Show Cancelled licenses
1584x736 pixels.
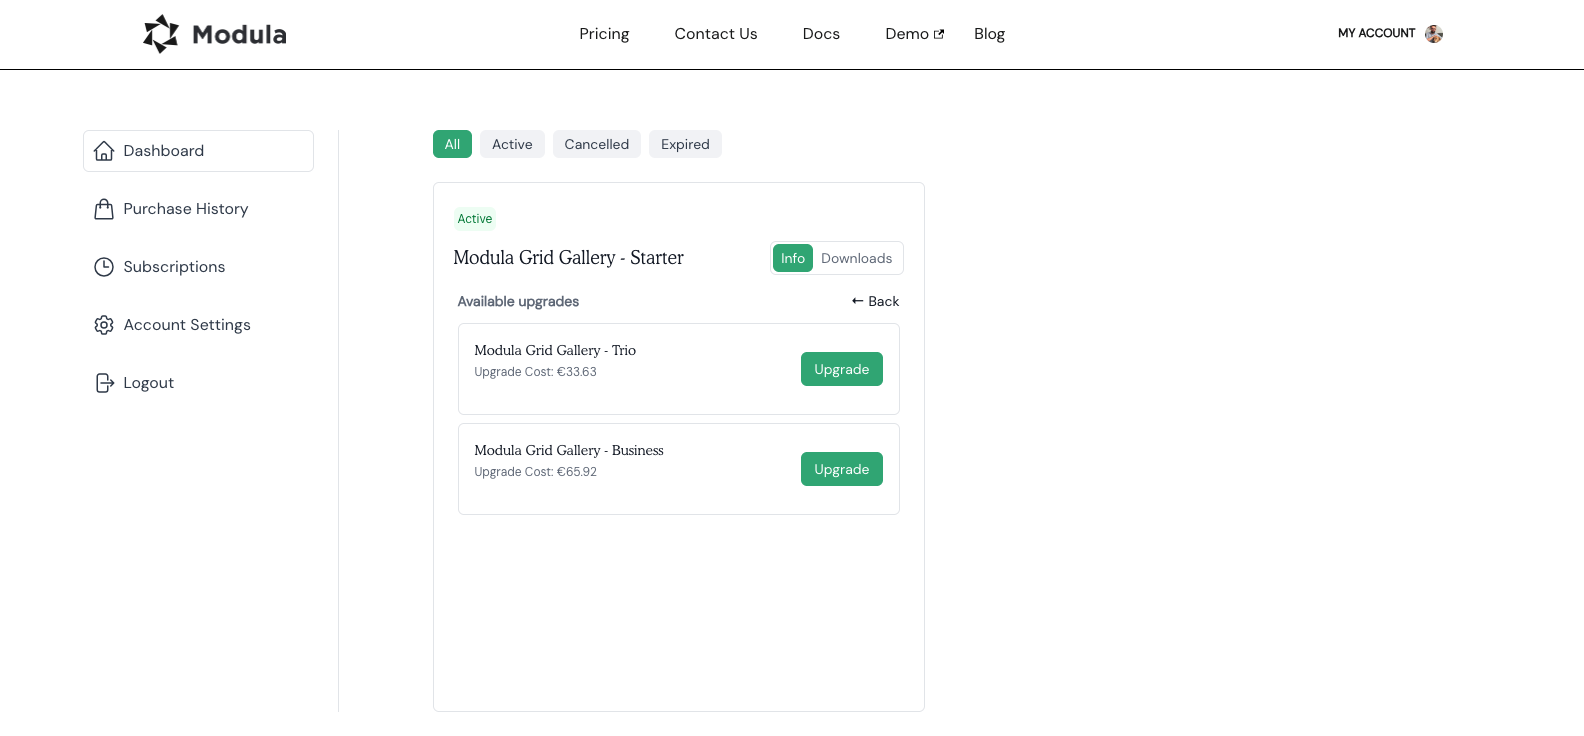[596, 144]
